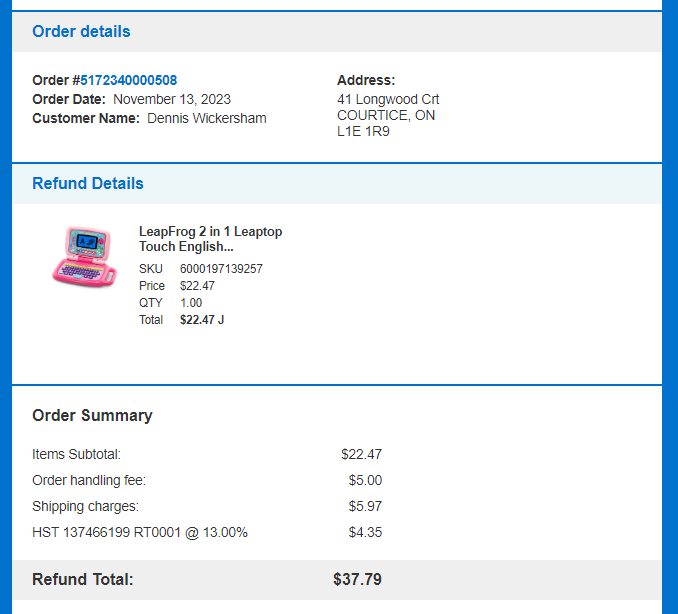
Task: Click the Refund Total label
Action: 83,579
